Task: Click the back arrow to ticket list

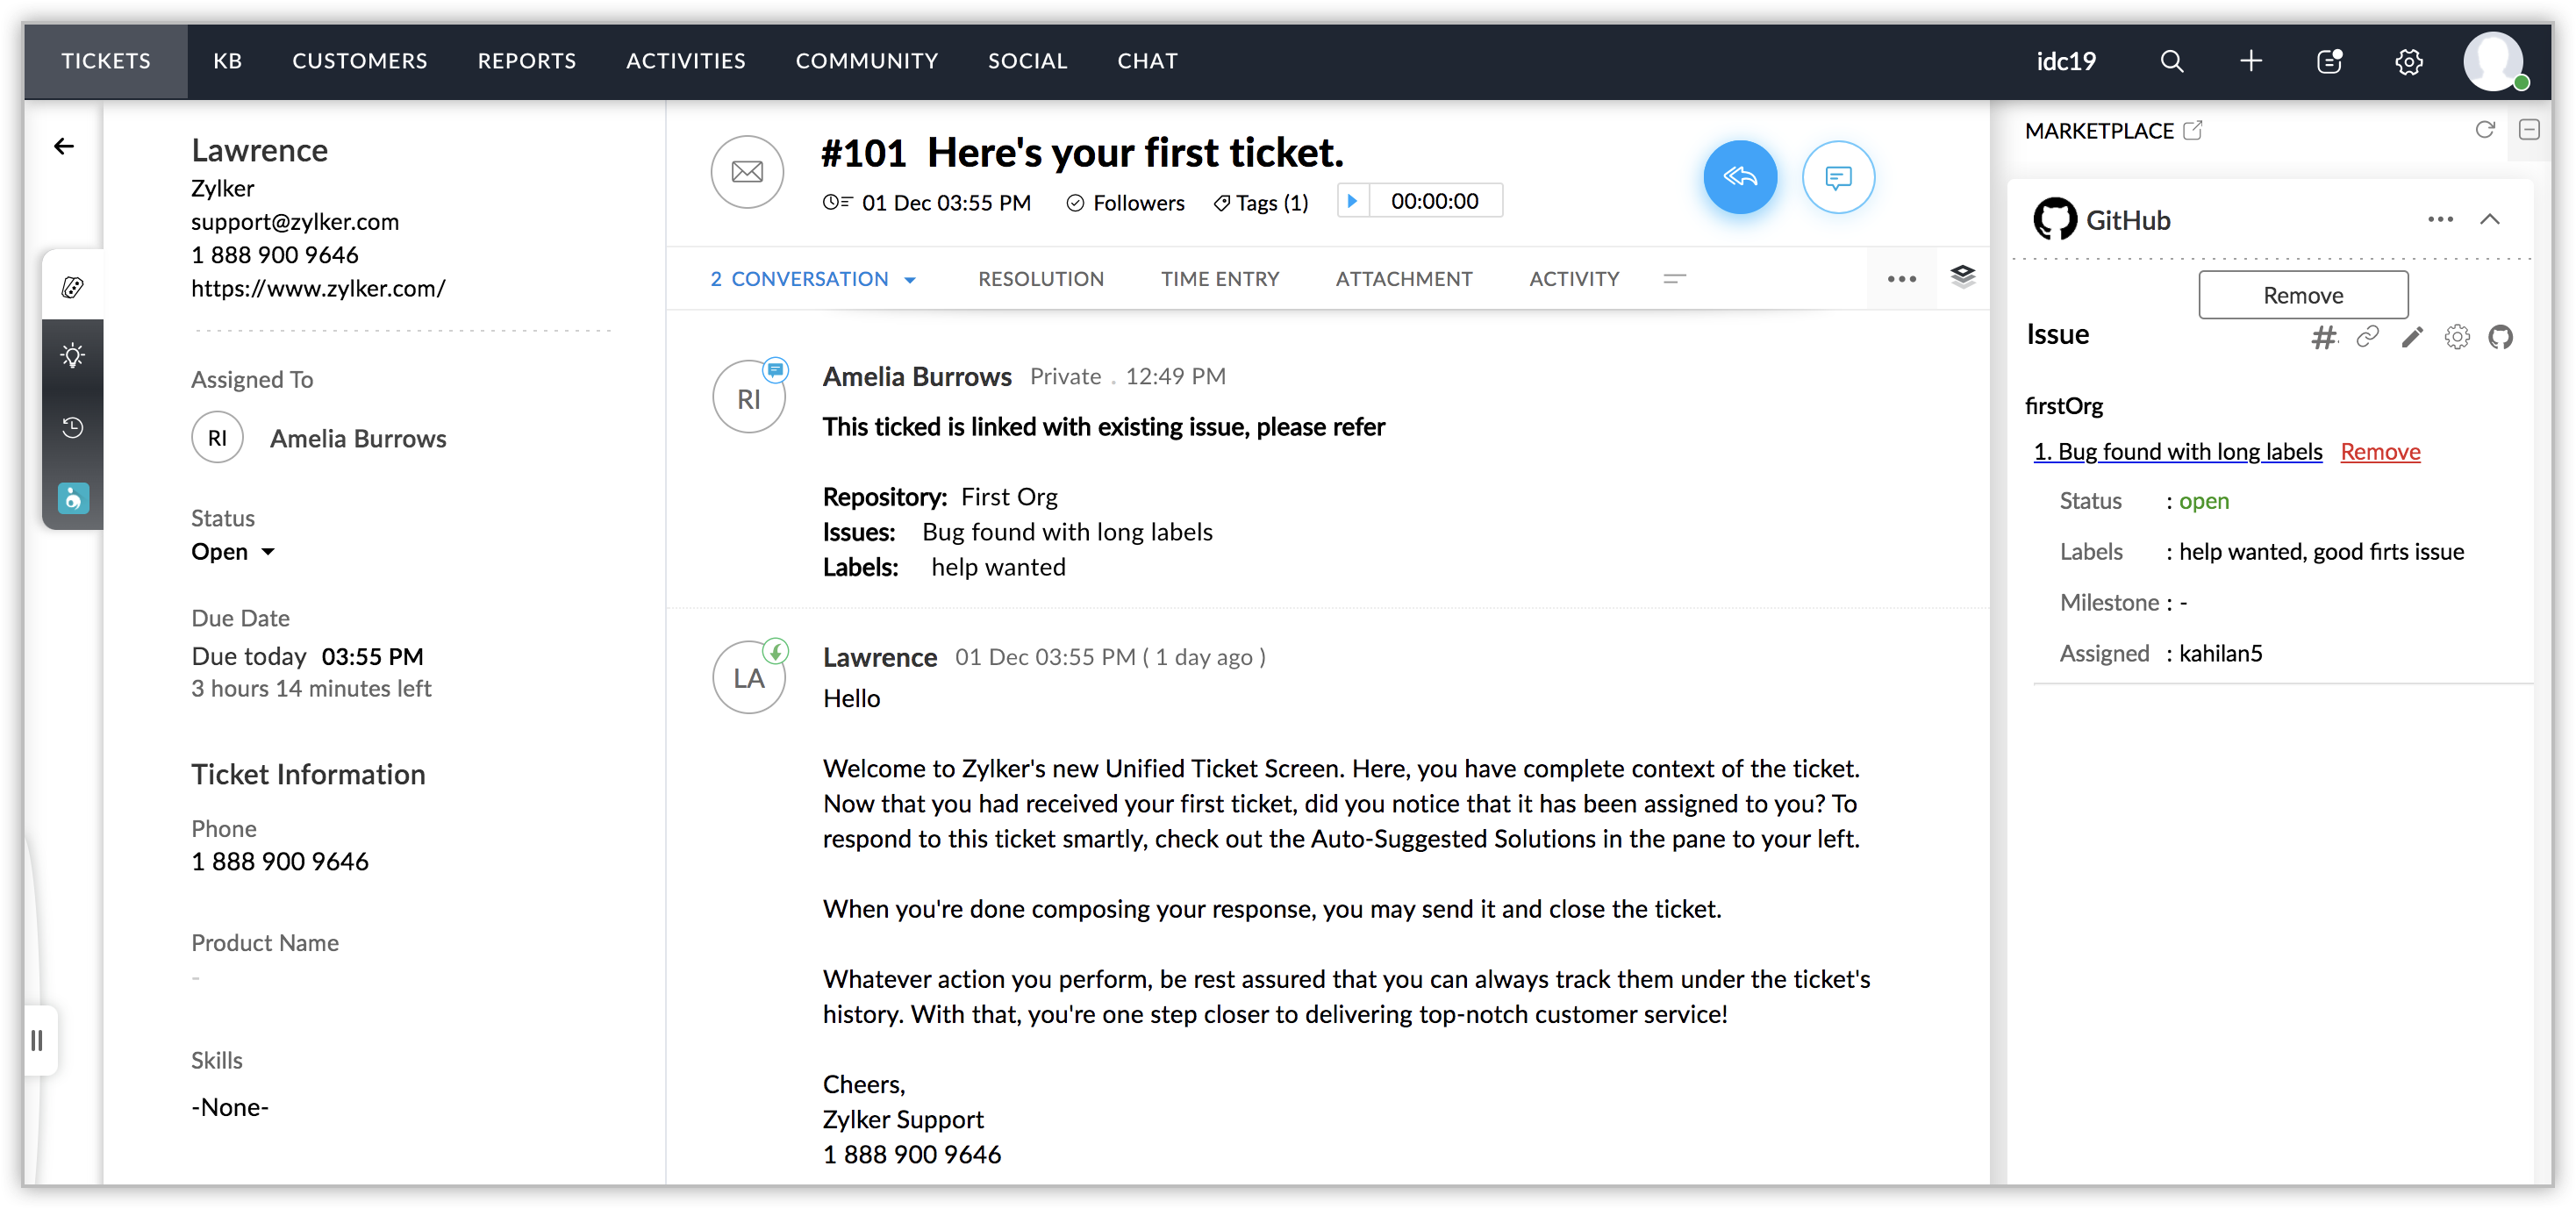Action: click(64, 147)
